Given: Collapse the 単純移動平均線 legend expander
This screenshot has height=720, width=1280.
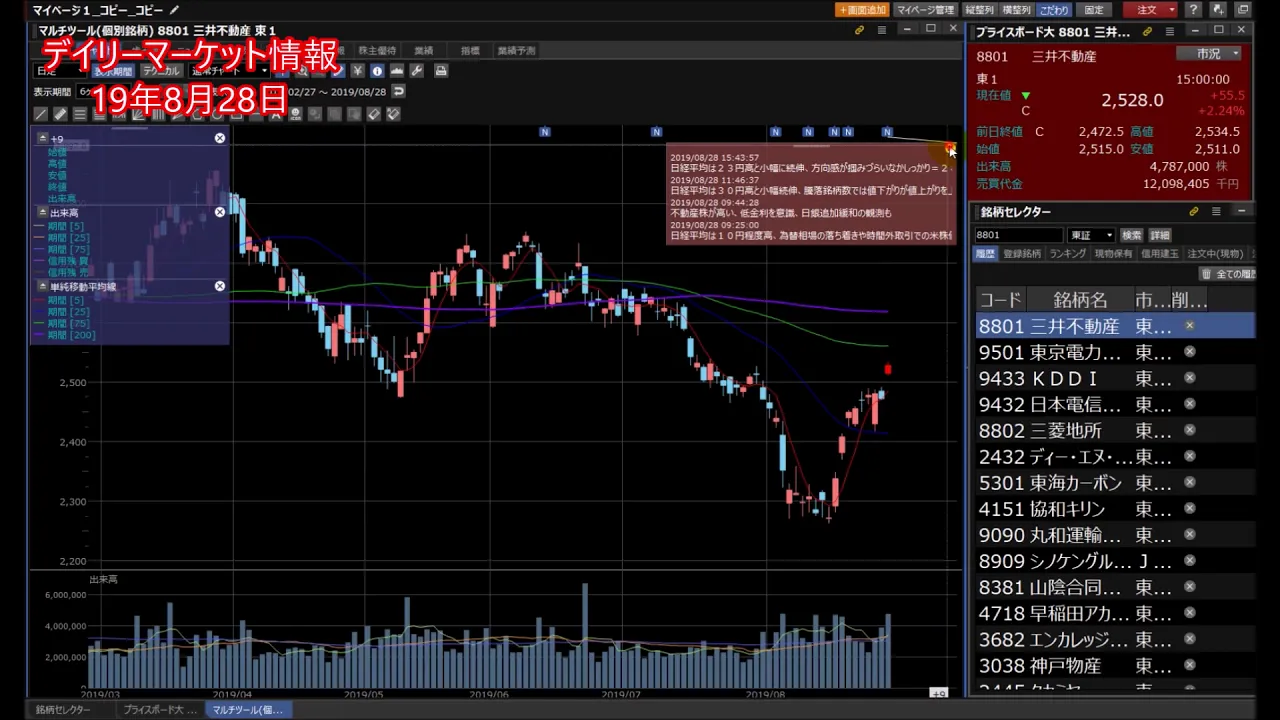Looking at the screenshot, I should pos(42,286).
